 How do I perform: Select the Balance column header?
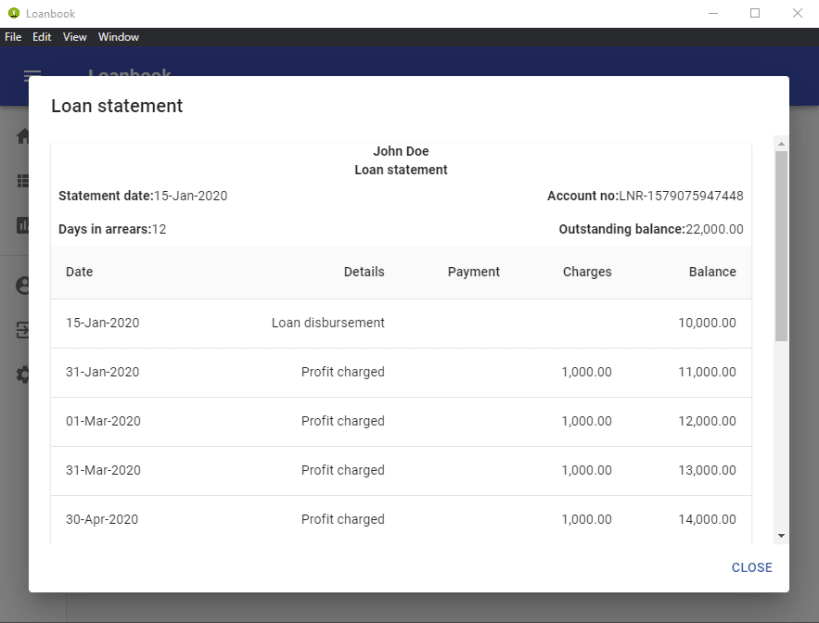click(x=712, y=271)
